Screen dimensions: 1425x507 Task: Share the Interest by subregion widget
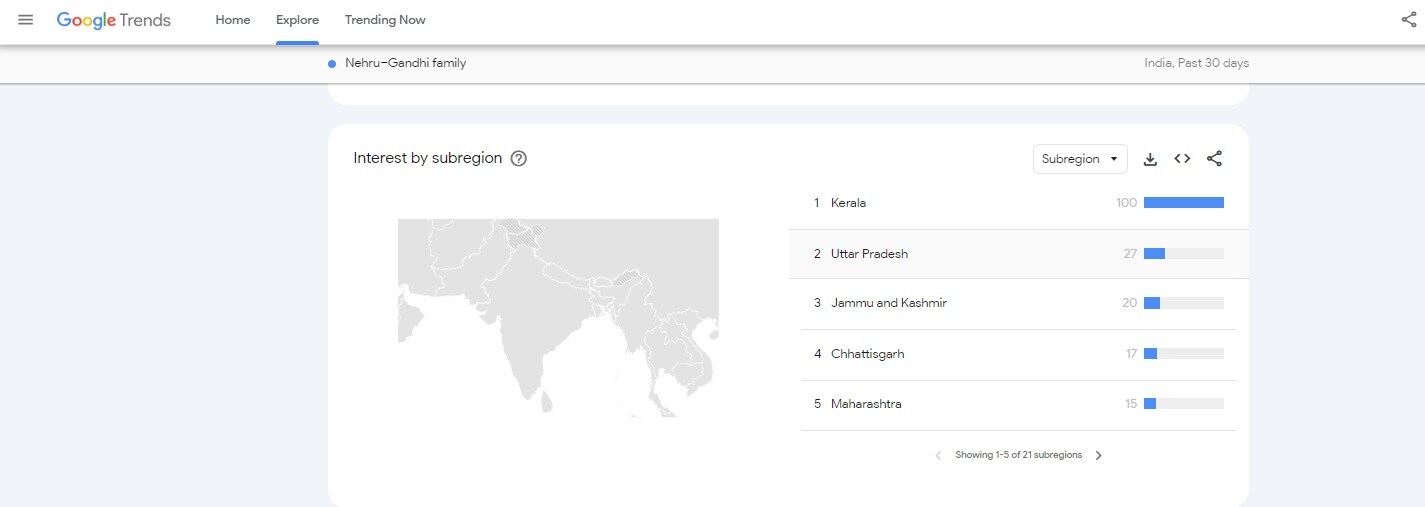[1214, 159]
